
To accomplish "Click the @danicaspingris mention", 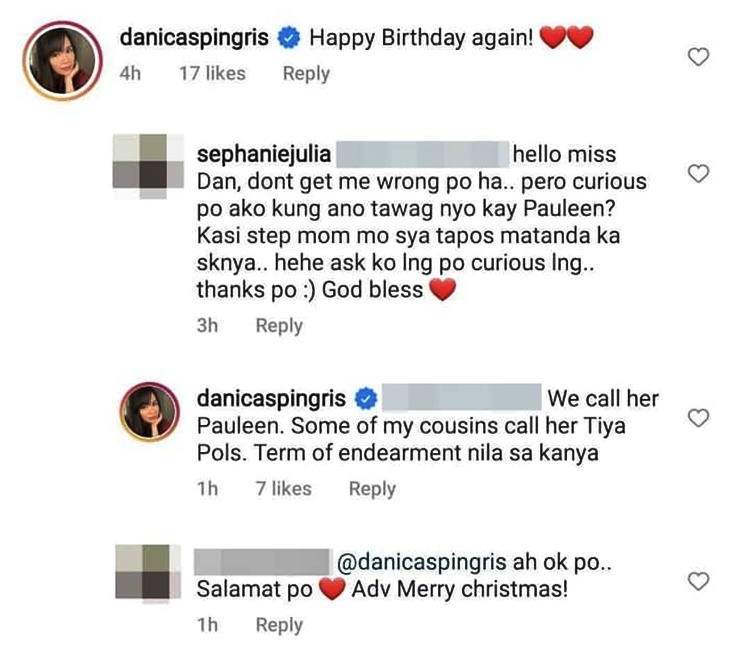I will [x=421, y=563].
